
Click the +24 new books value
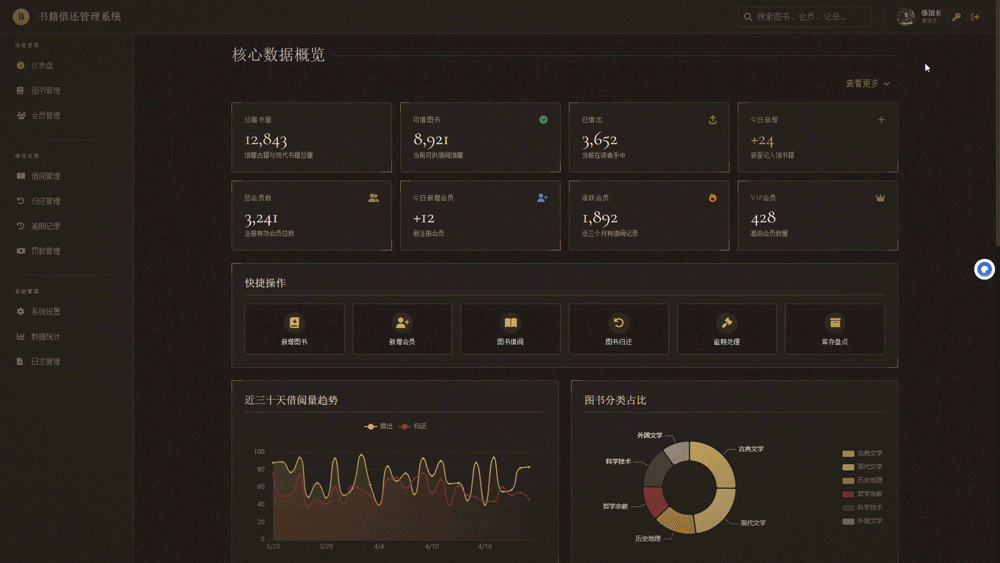(761, 140)
